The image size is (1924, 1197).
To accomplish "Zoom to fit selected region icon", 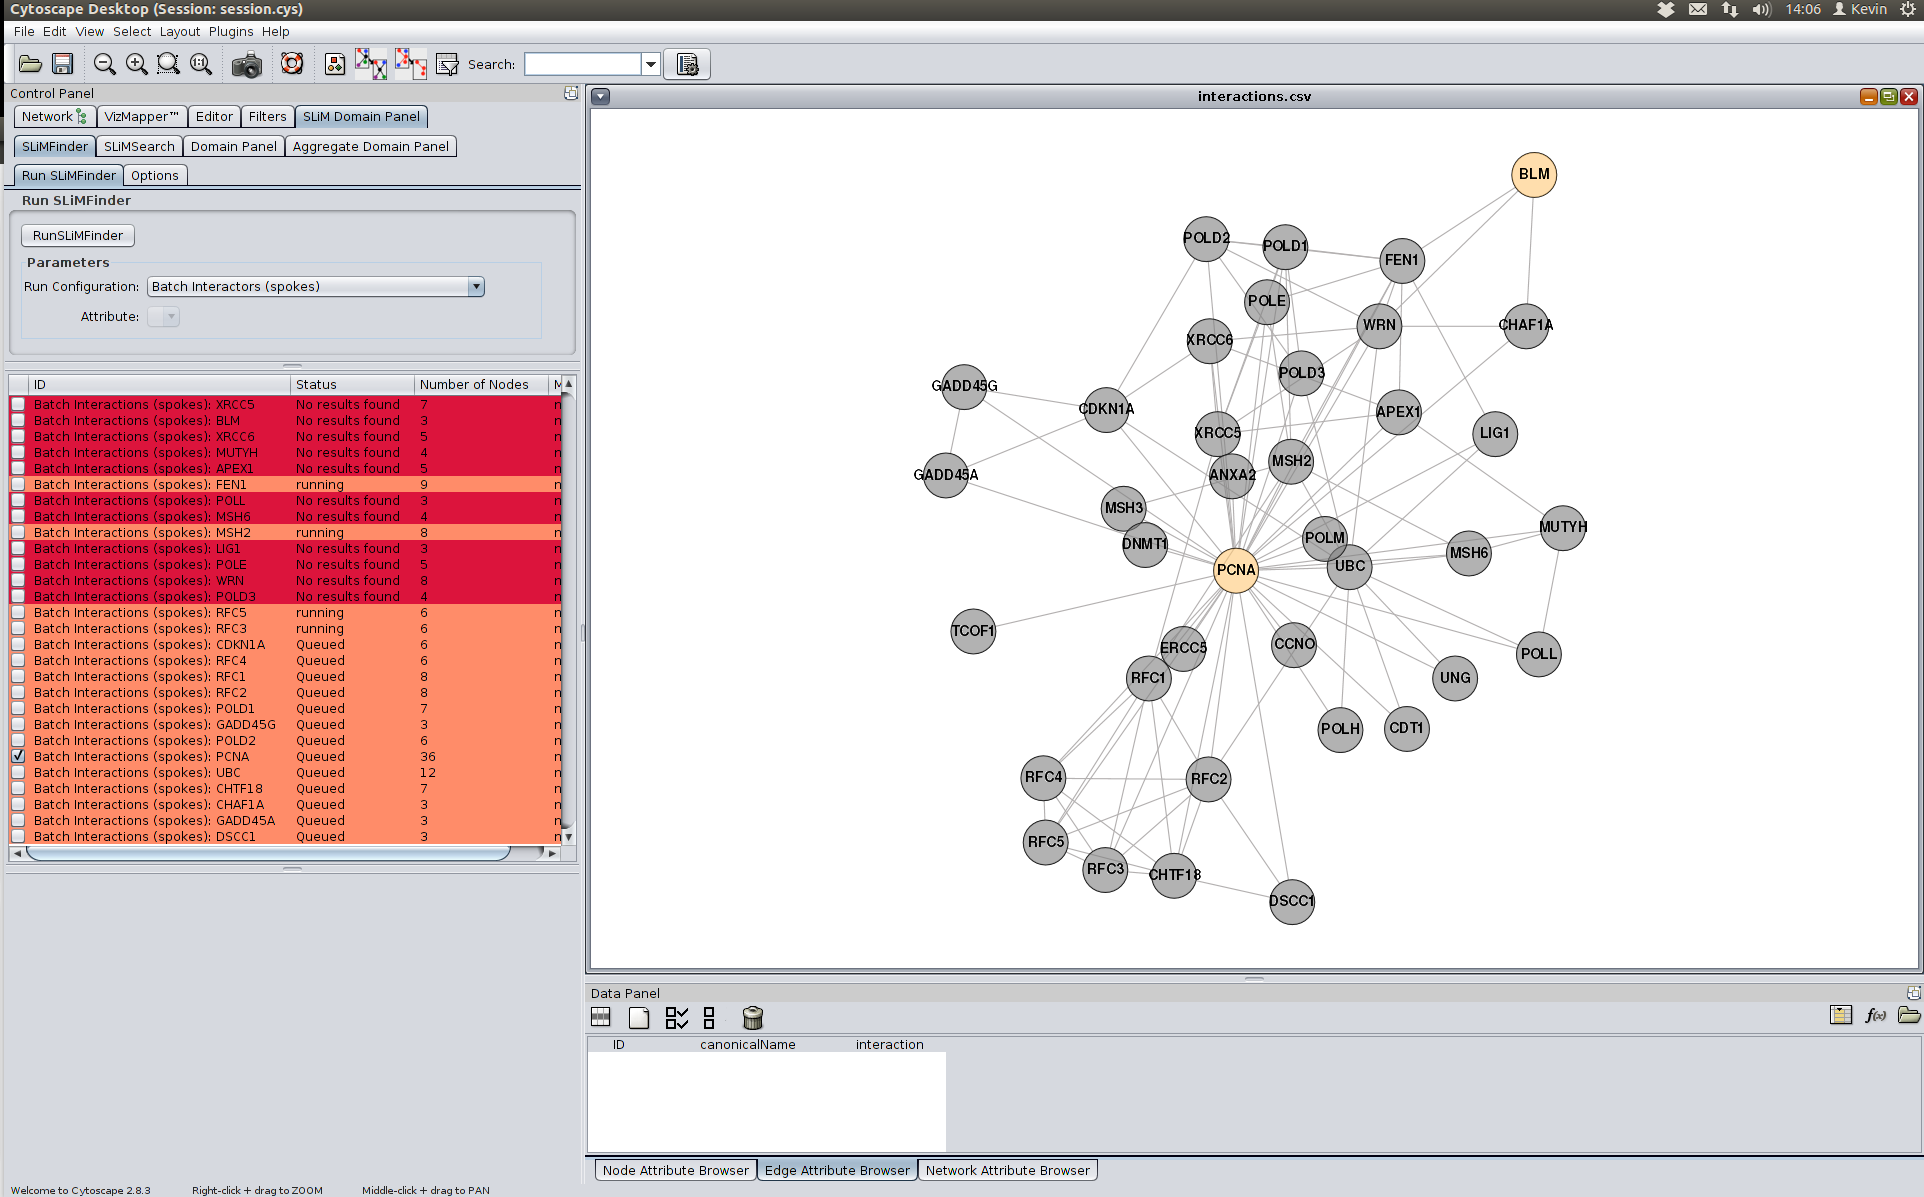I will pyautogui.click(x=168, y=64).
